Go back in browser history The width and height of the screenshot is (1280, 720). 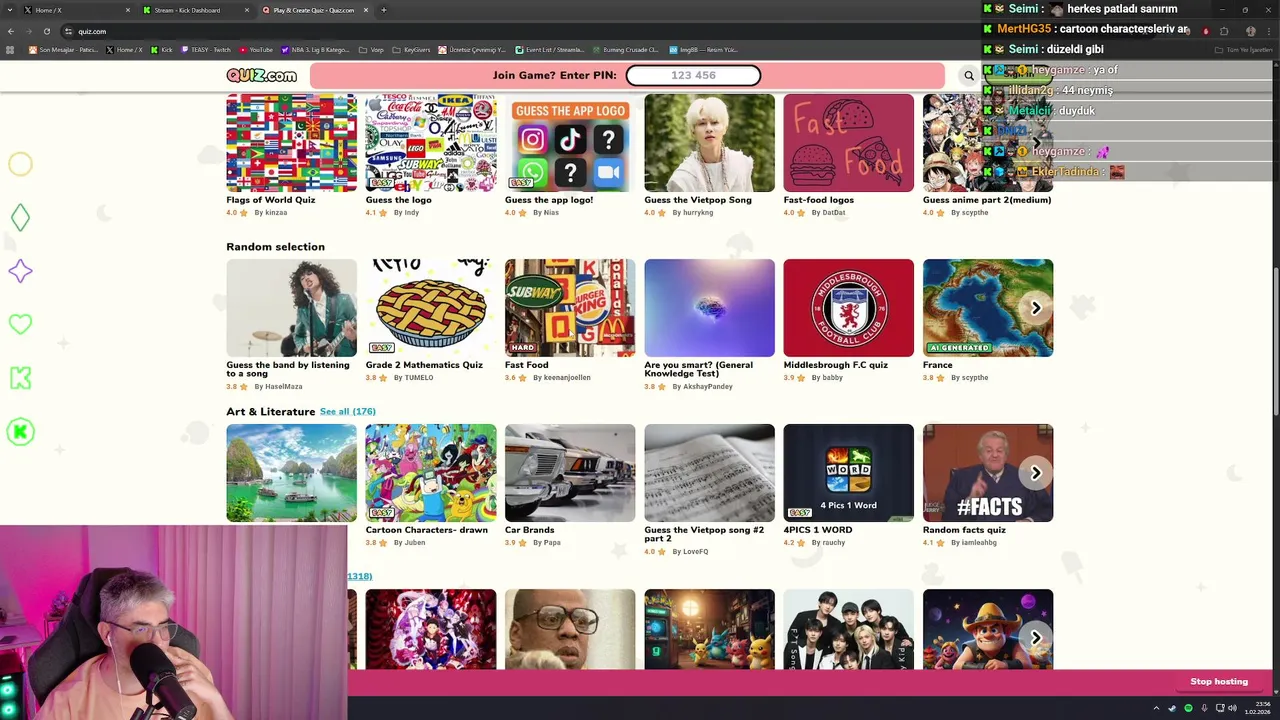point(11,31)
